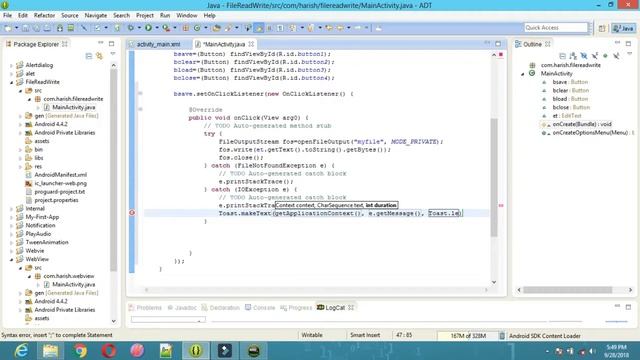This screenshot has height=360, width=640.
Task: Open File Explorer from taskbar
Action: 51,351
